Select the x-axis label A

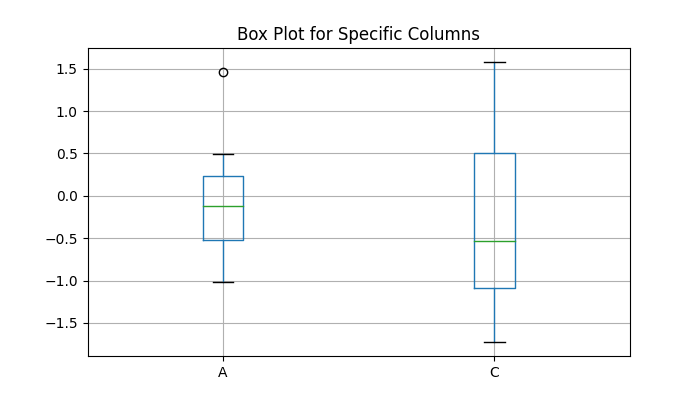(223, 373)
